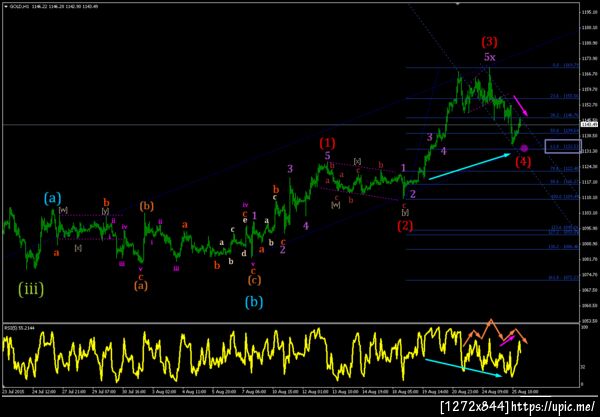Click the 5 Aug 20:00 time label
This screenshot has width=600, height=417.
click(x=225, y=392)
